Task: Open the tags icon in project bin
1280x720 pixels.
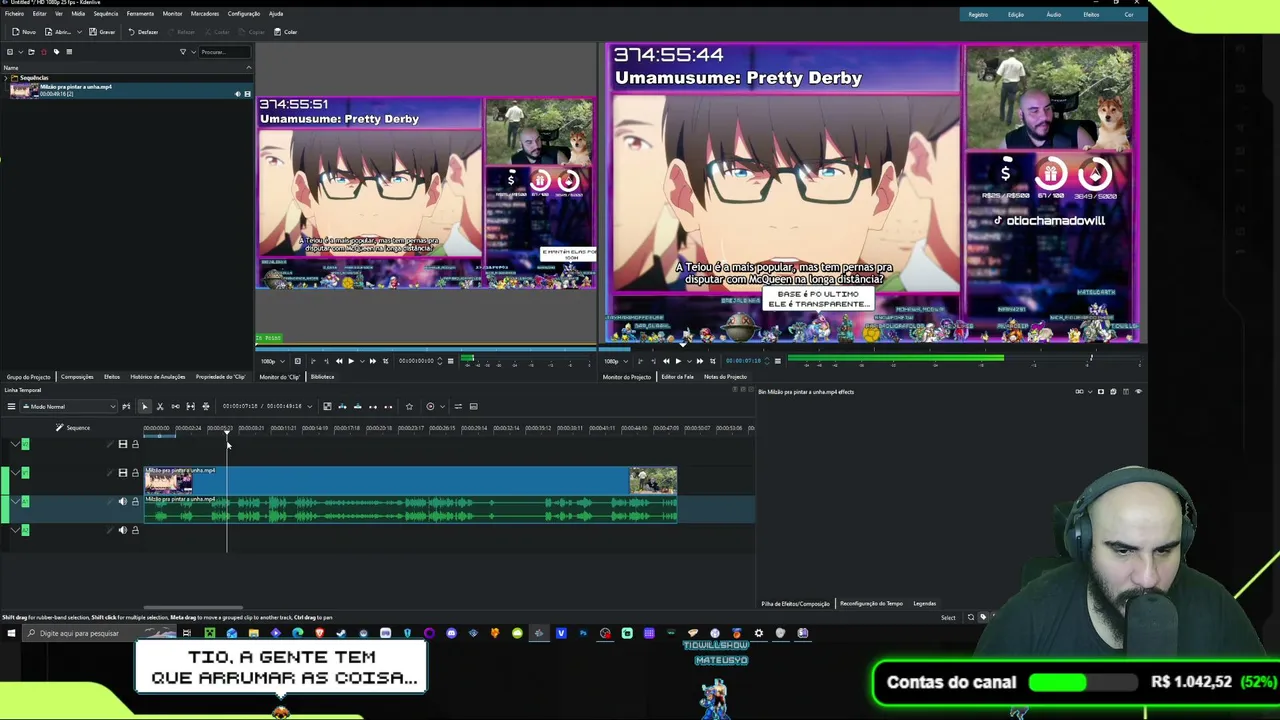Action: (x=56, y=52)
